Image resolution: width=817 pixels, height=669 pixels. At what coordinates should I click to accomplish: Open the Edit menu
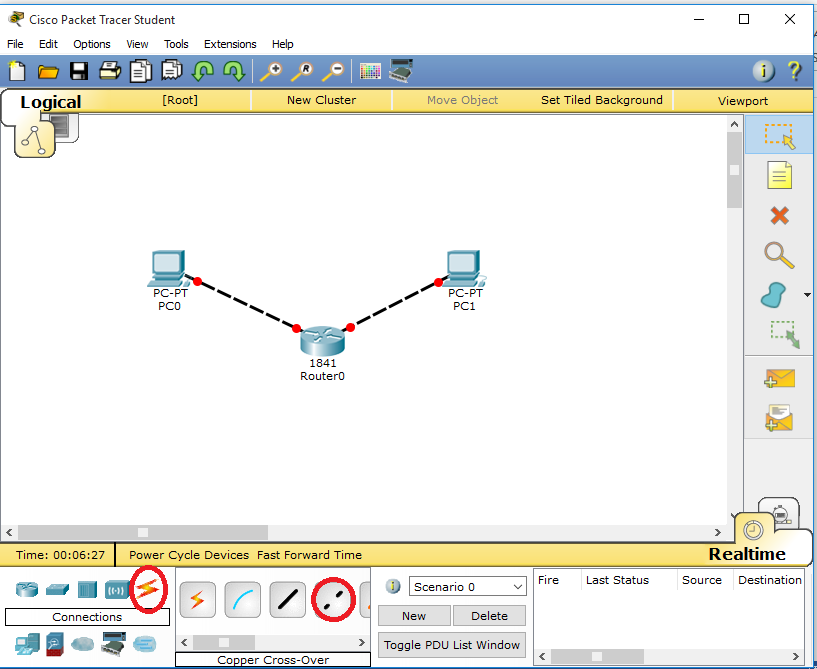coord(48,44)
